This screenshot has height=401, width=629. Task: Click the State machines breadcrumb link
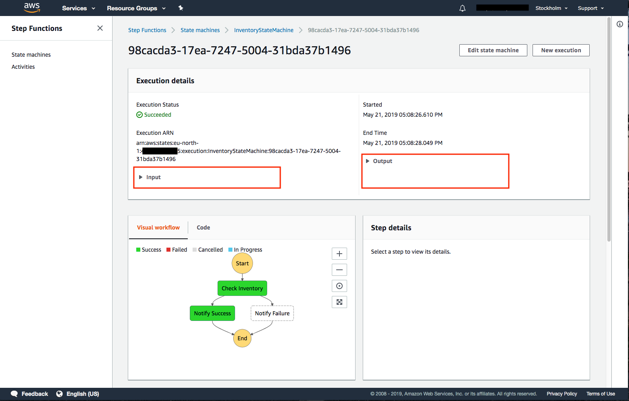[x=200, y=30]
